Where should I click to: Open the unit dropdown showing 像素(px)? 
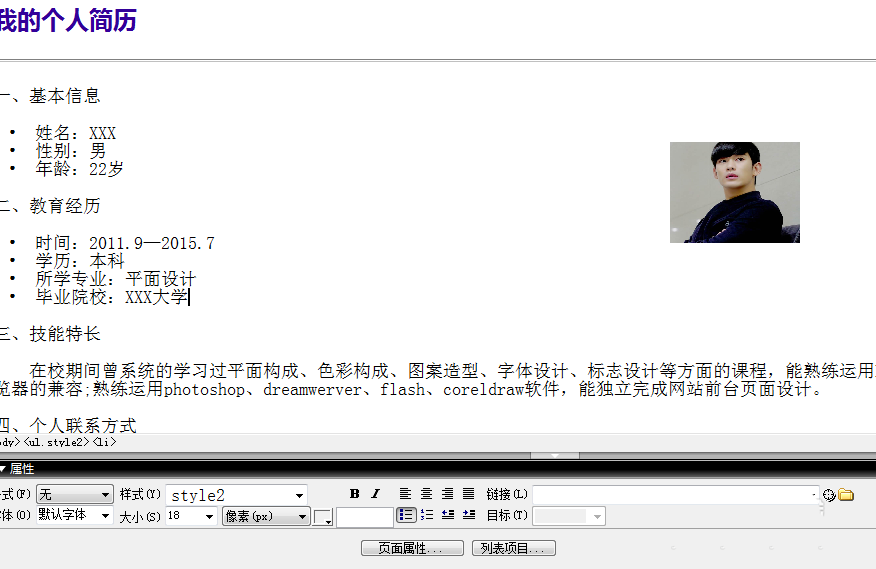tap(266, 516)
